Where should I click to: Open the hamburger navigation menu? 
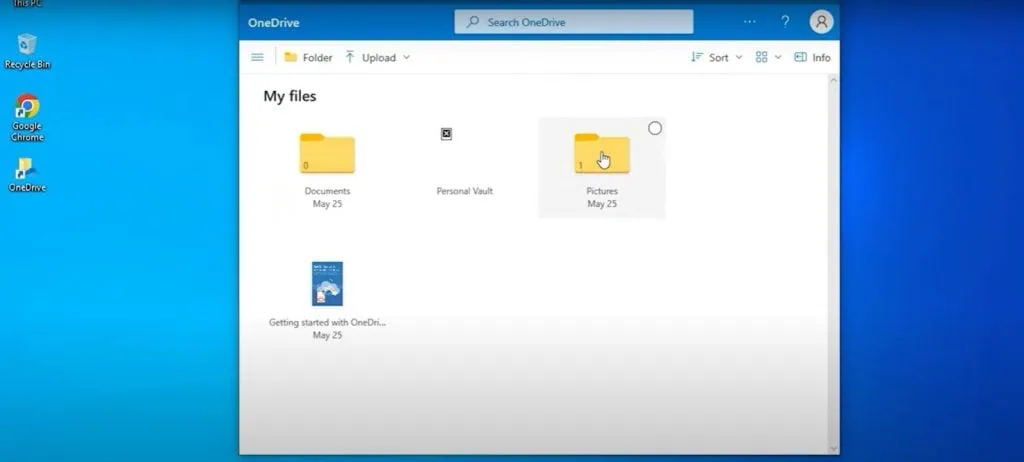tap(257, 58)
